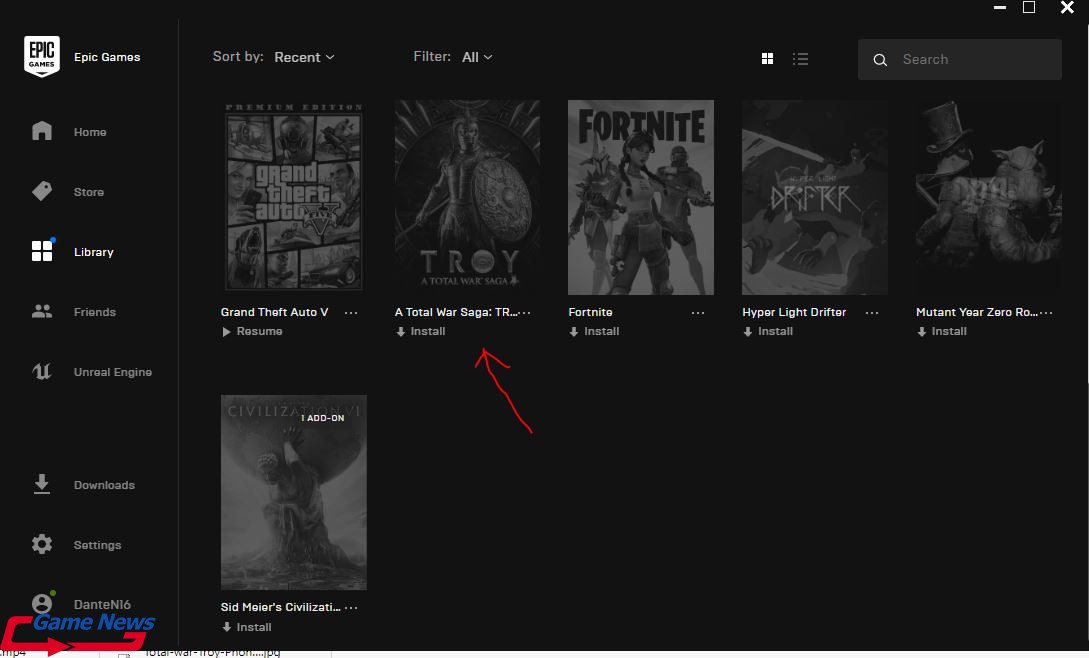This screenshot has width=1089, height=658.
Task: Open the Downloads sidebar icon
Action: 42,485
